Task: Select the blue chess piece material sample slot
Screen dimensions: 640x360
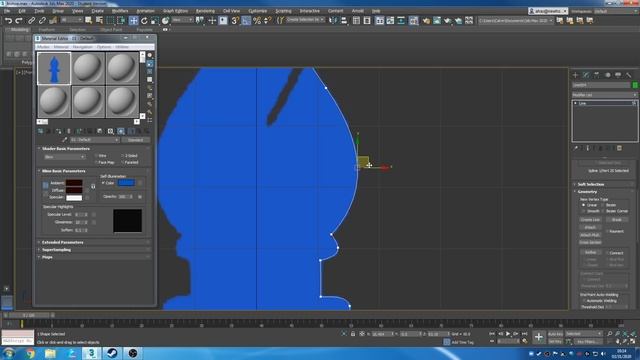Action: coord(54,69)
